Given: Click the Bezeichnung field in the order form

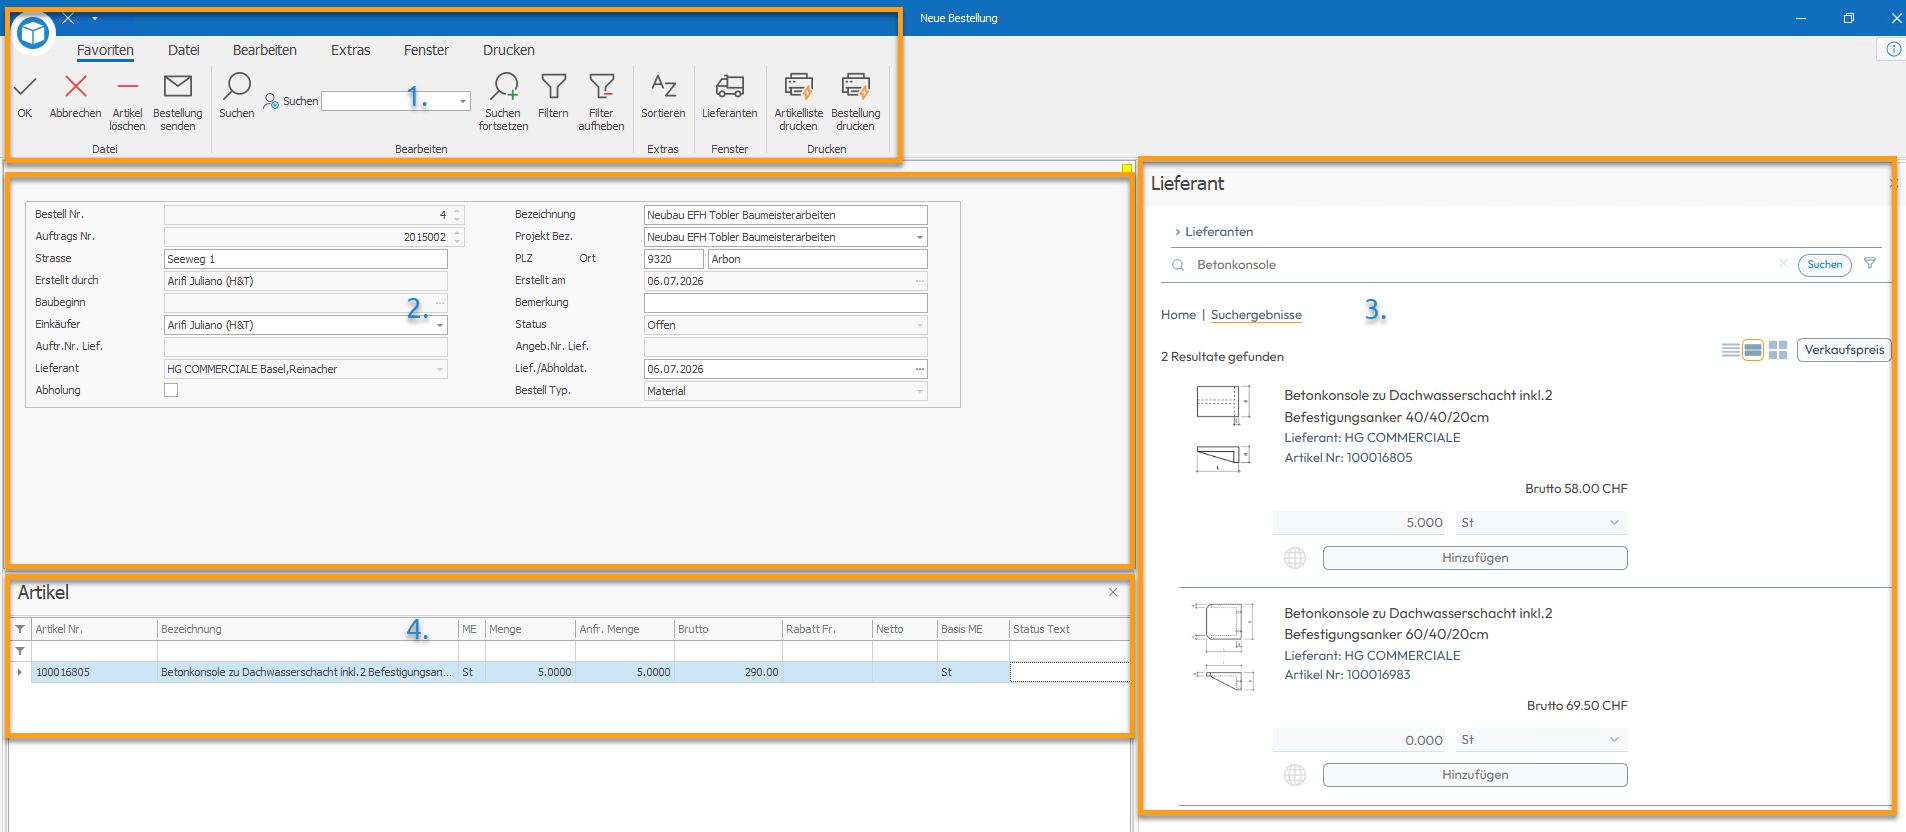Looking at the screenshot, I should 786,215.
